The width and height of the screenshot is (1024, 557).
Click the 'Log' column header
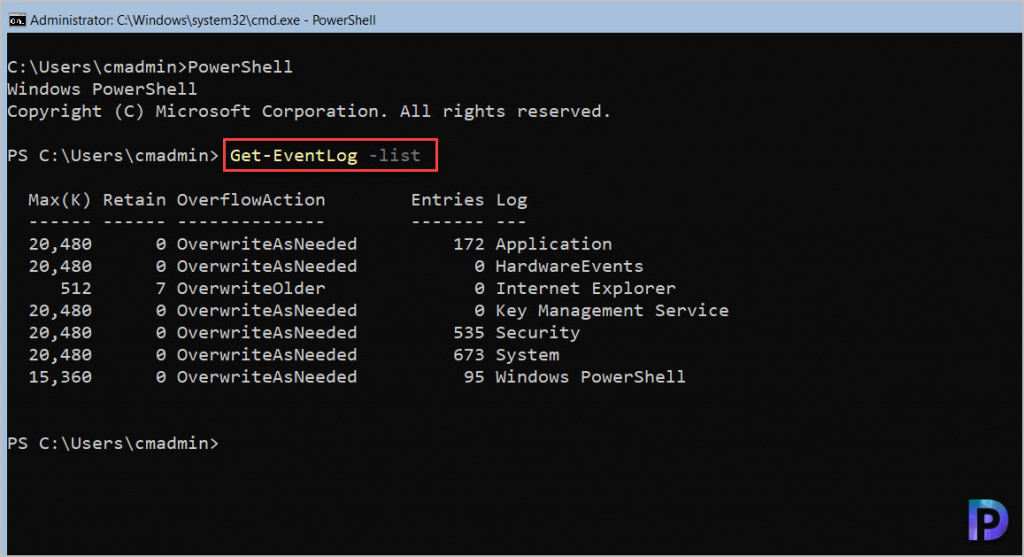click(511, 200)
